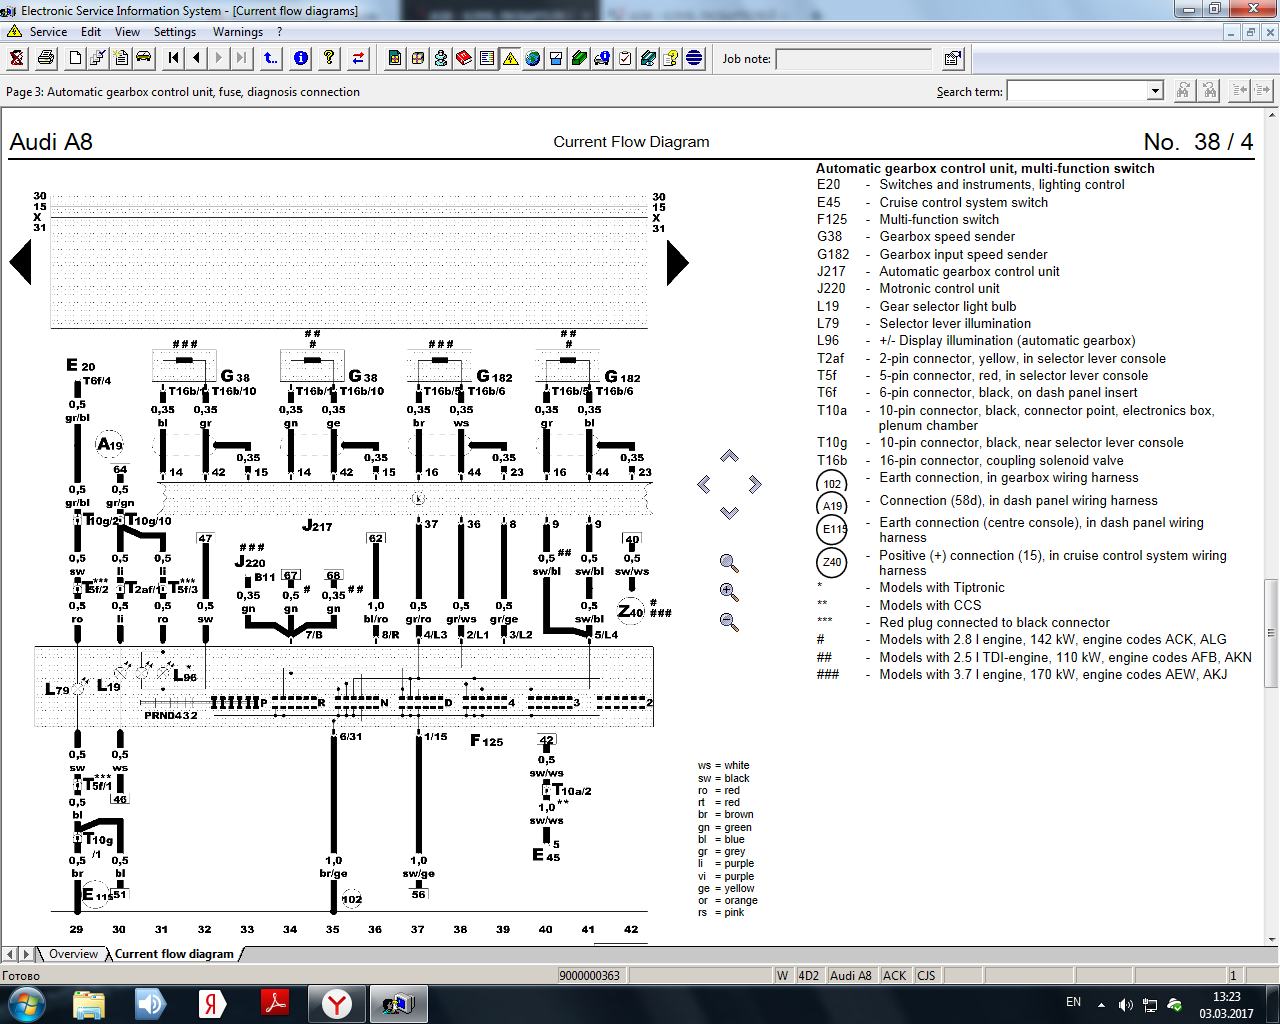Viewport: 1280px width, 1024px height.
Task: Click the new blank page icon
Action: point(75,58)
